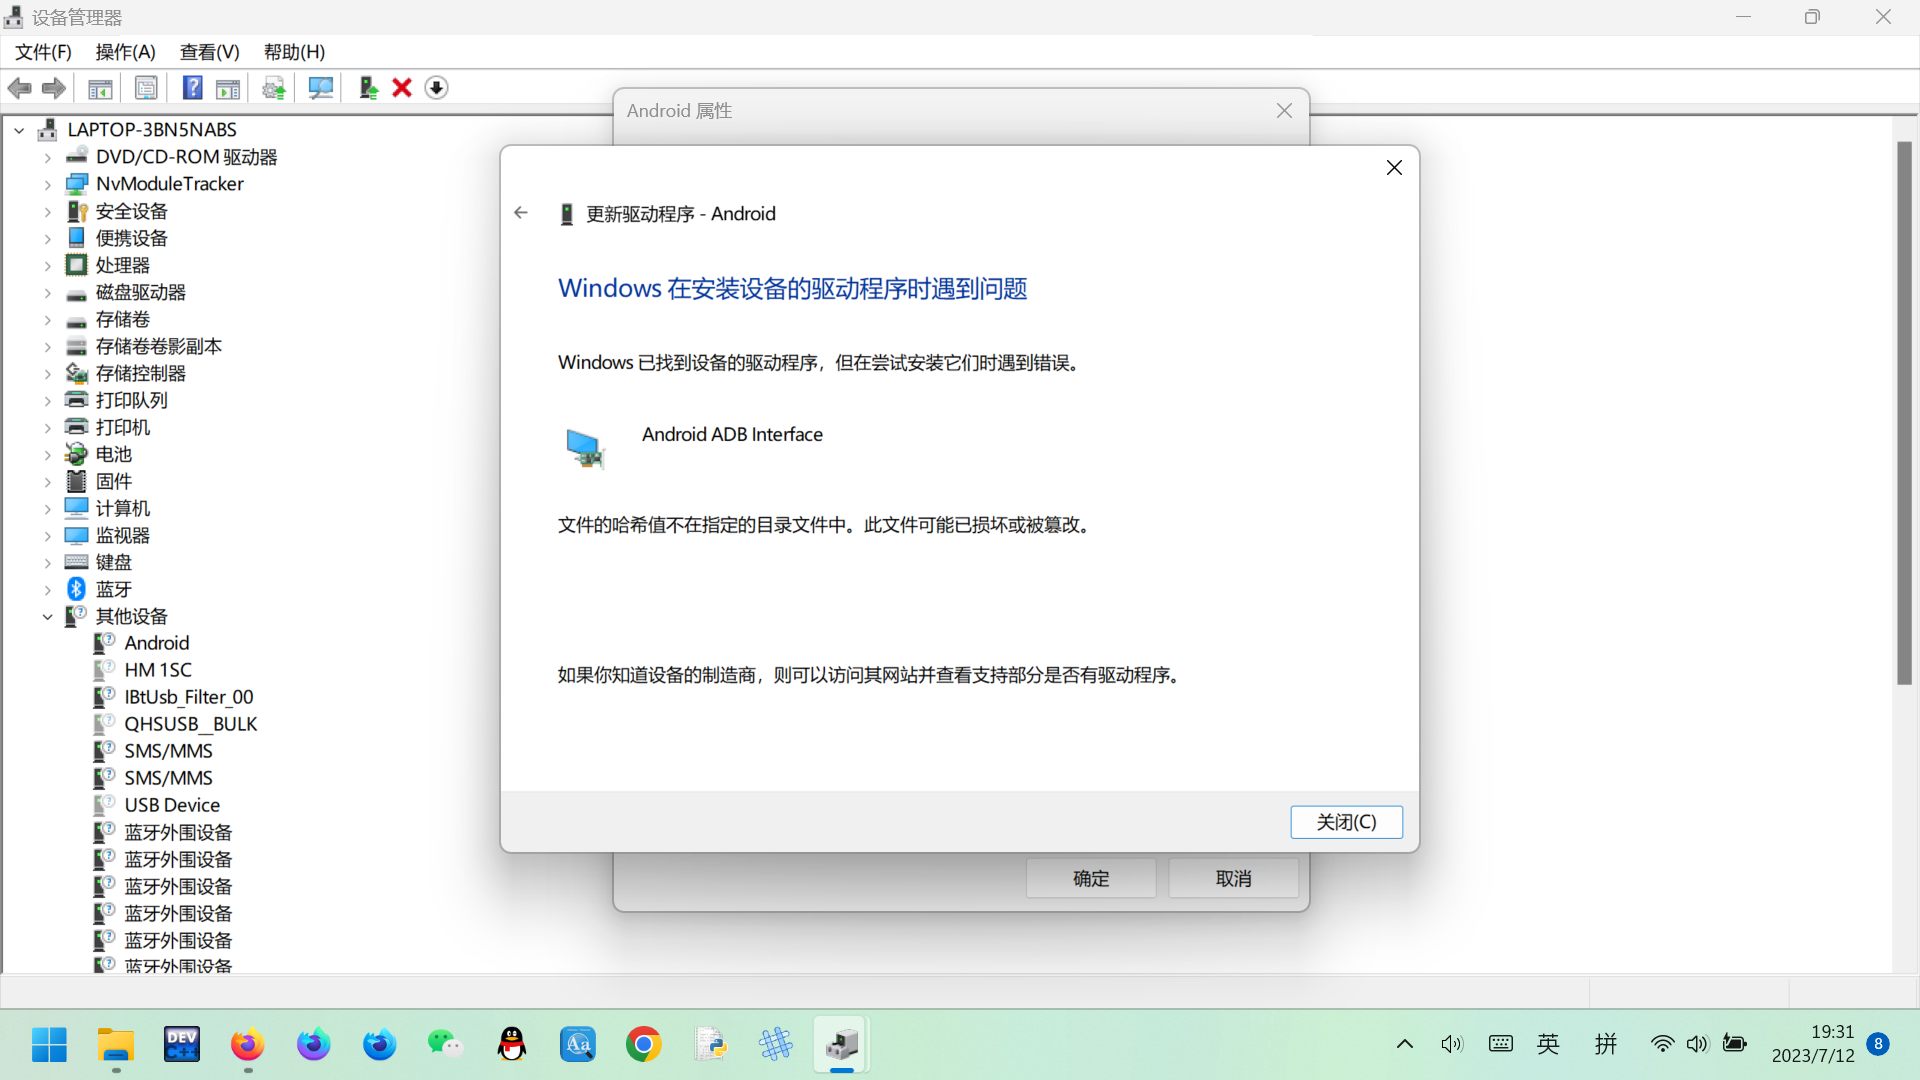The height and width of the screenshot is (1080, 1920).
Task: Click the battery icon in system tray
Action: pos(1735,1044)
